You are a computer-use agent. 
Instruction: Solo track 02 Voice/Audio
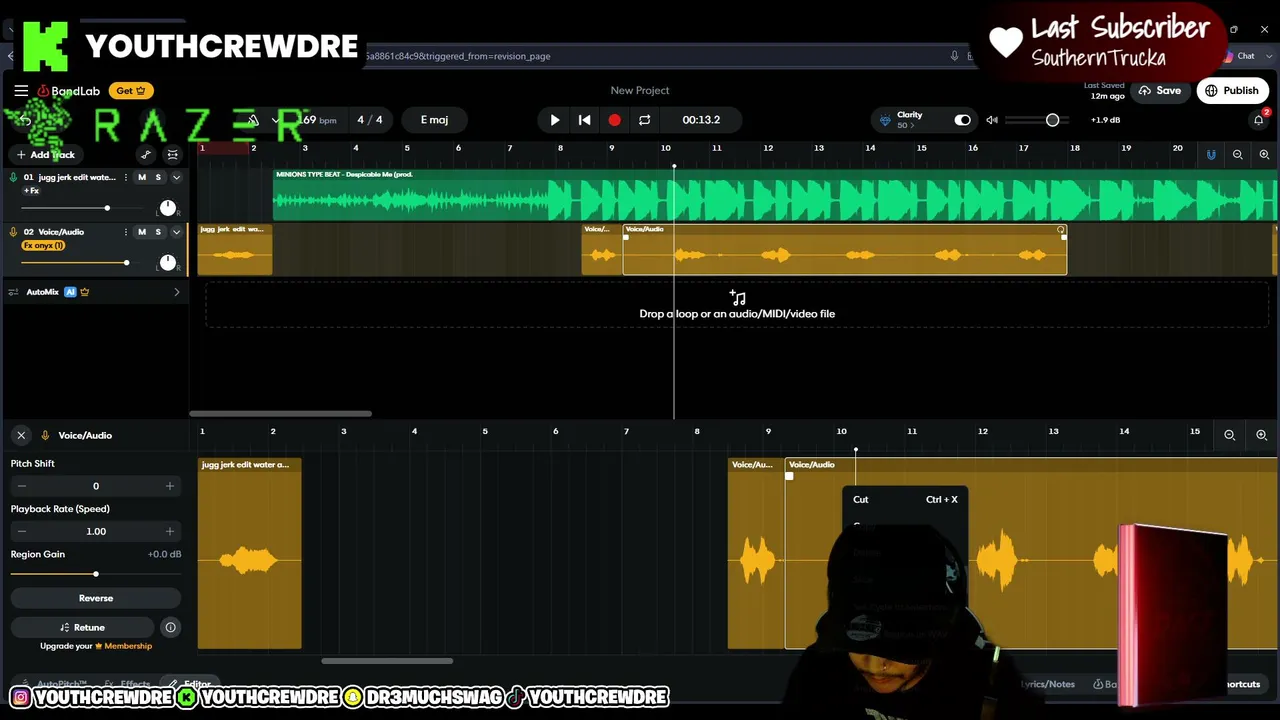(158, 232)
